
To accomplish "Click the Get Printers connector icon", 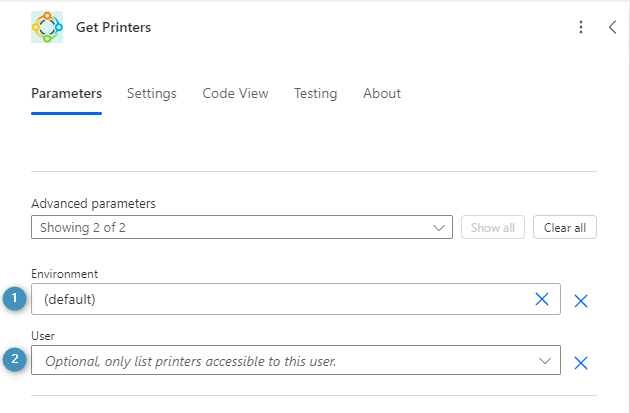I will [x=47, y=27].
